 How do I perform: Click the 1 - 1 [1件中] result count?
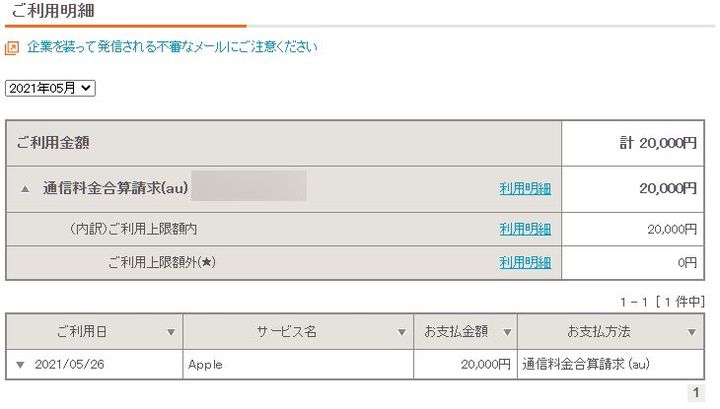[x=661, y=300]
